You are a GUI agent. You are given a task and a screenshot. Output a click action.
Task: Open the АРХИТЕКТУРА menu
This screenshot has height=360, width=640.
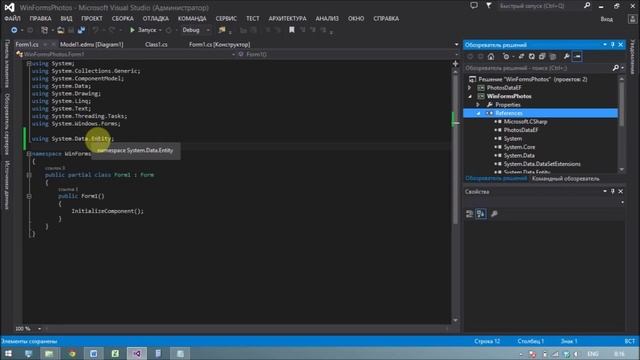click(287, 18)
